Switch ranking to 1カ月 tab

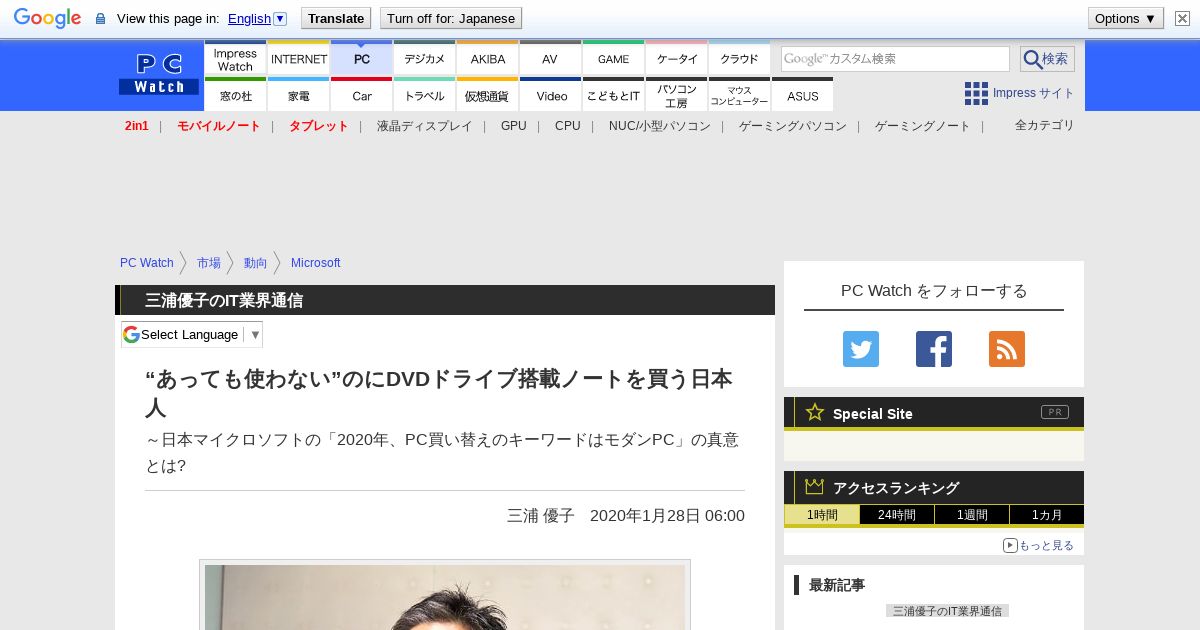click(1046, 515)
